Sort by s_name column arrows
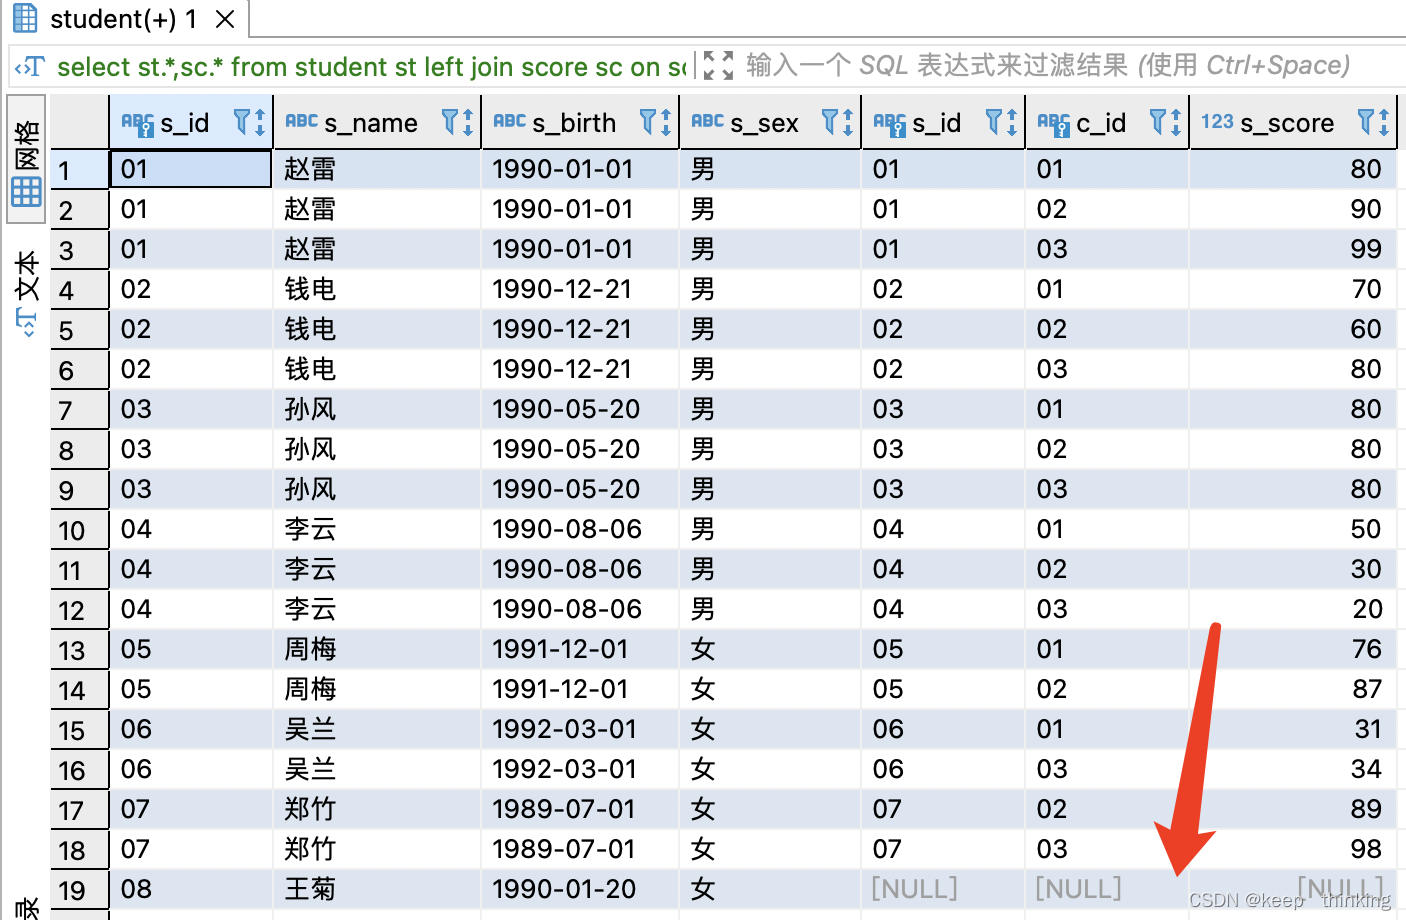 (468, 122)
